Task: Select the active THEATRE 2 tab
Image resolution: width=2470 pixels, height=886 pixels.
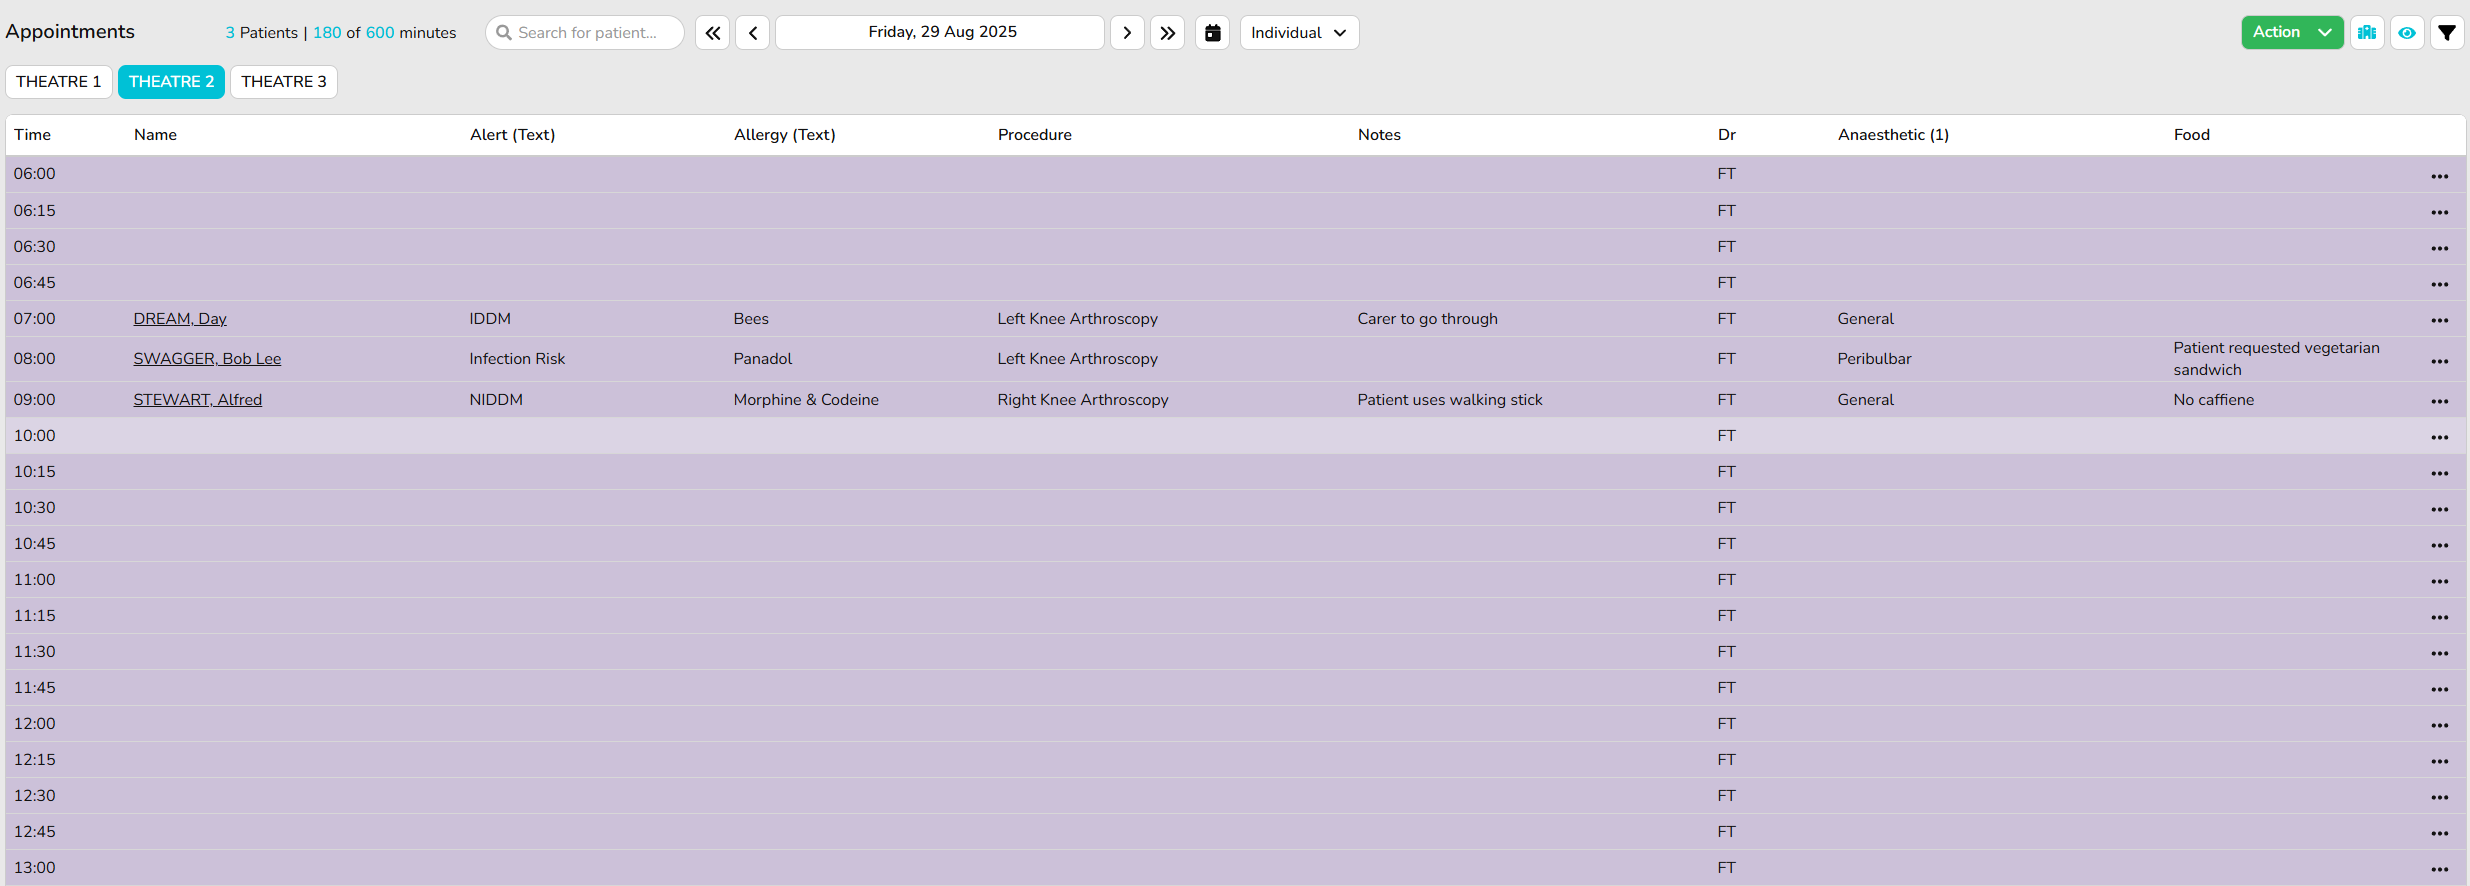Action: [171, 82]
